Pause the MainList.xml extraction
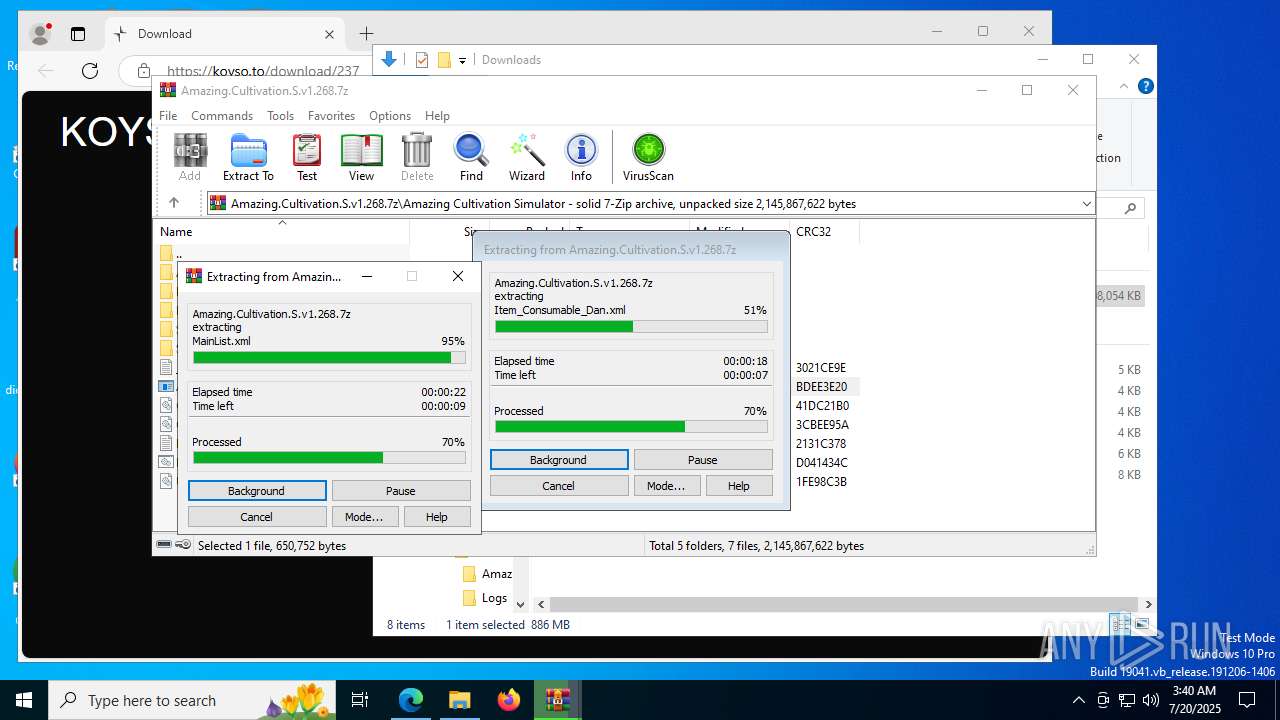Screen dimensions: 1280x720 pos(401,491)
